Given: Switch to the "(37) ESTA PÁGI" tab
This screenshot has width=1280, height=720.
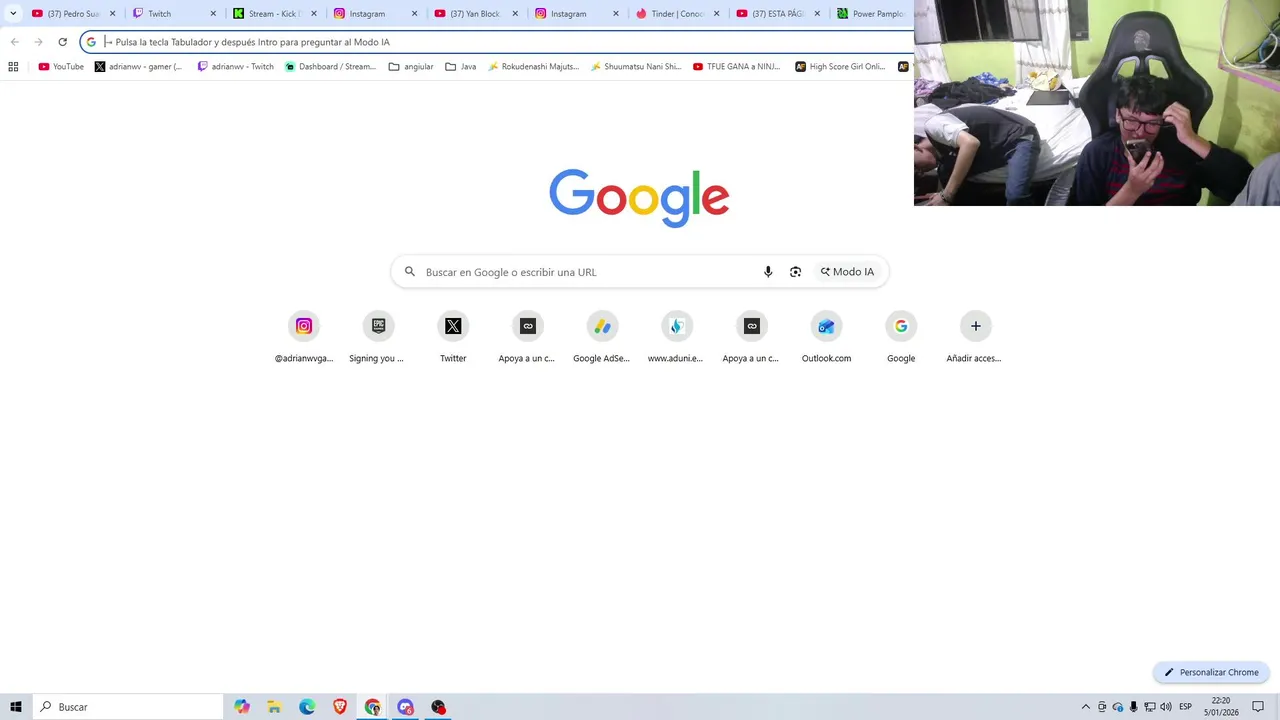Looking at the screenshot, I should 778,14.
